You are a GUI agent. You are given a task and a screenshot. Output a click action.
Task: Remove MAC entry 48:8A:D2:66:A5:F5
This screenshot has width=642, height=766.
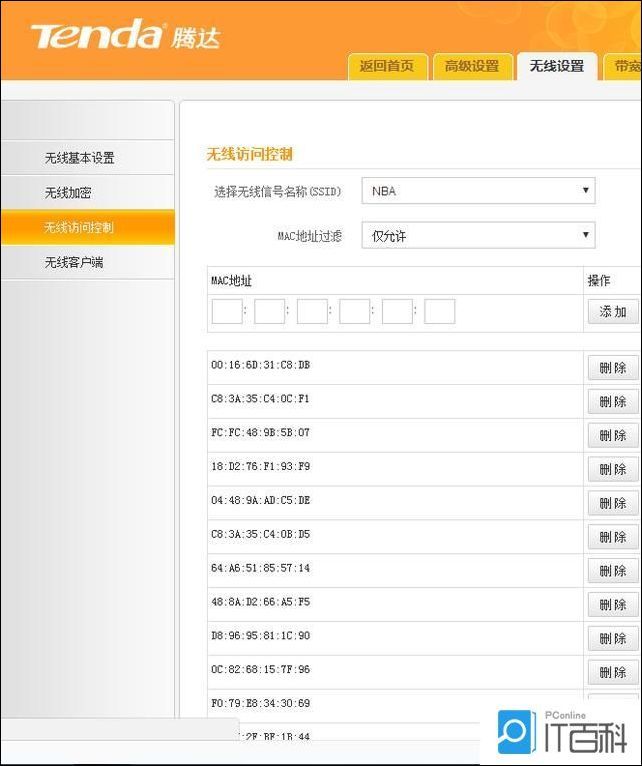pos(613,604)
